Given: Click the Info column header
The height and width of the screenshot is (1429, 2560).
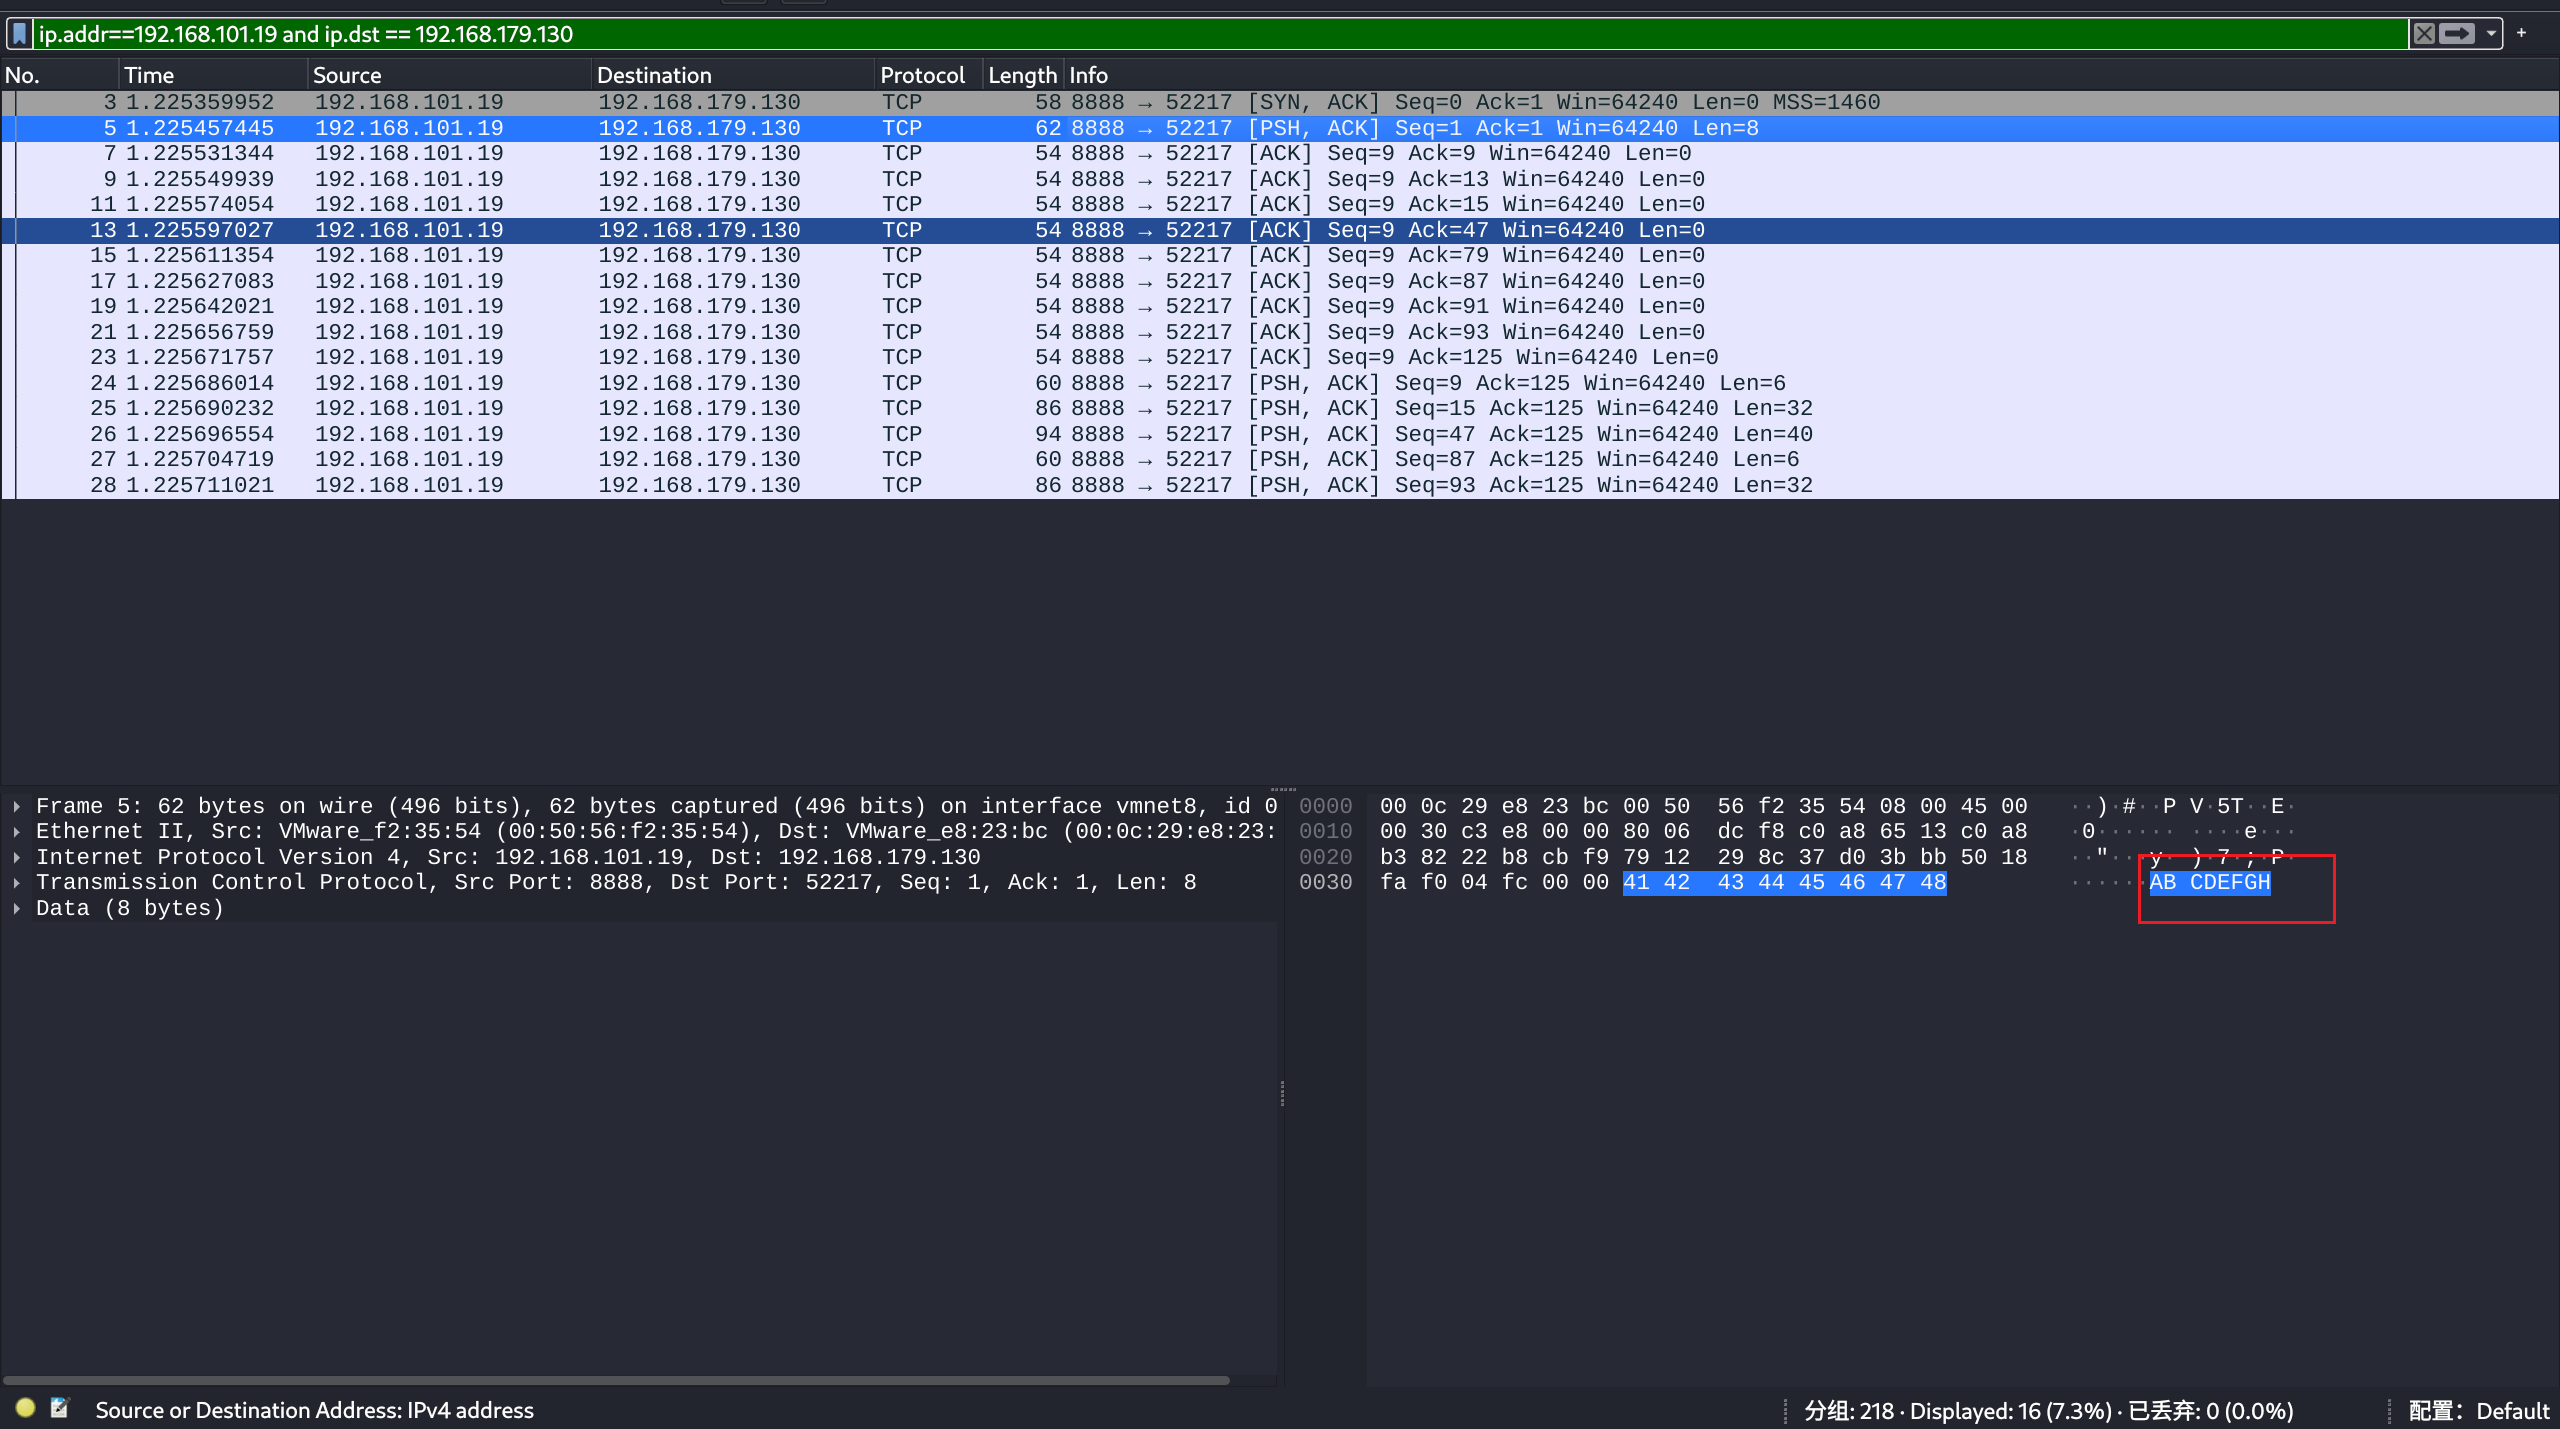Looking at the screenshot, I should click(1088, 75).
